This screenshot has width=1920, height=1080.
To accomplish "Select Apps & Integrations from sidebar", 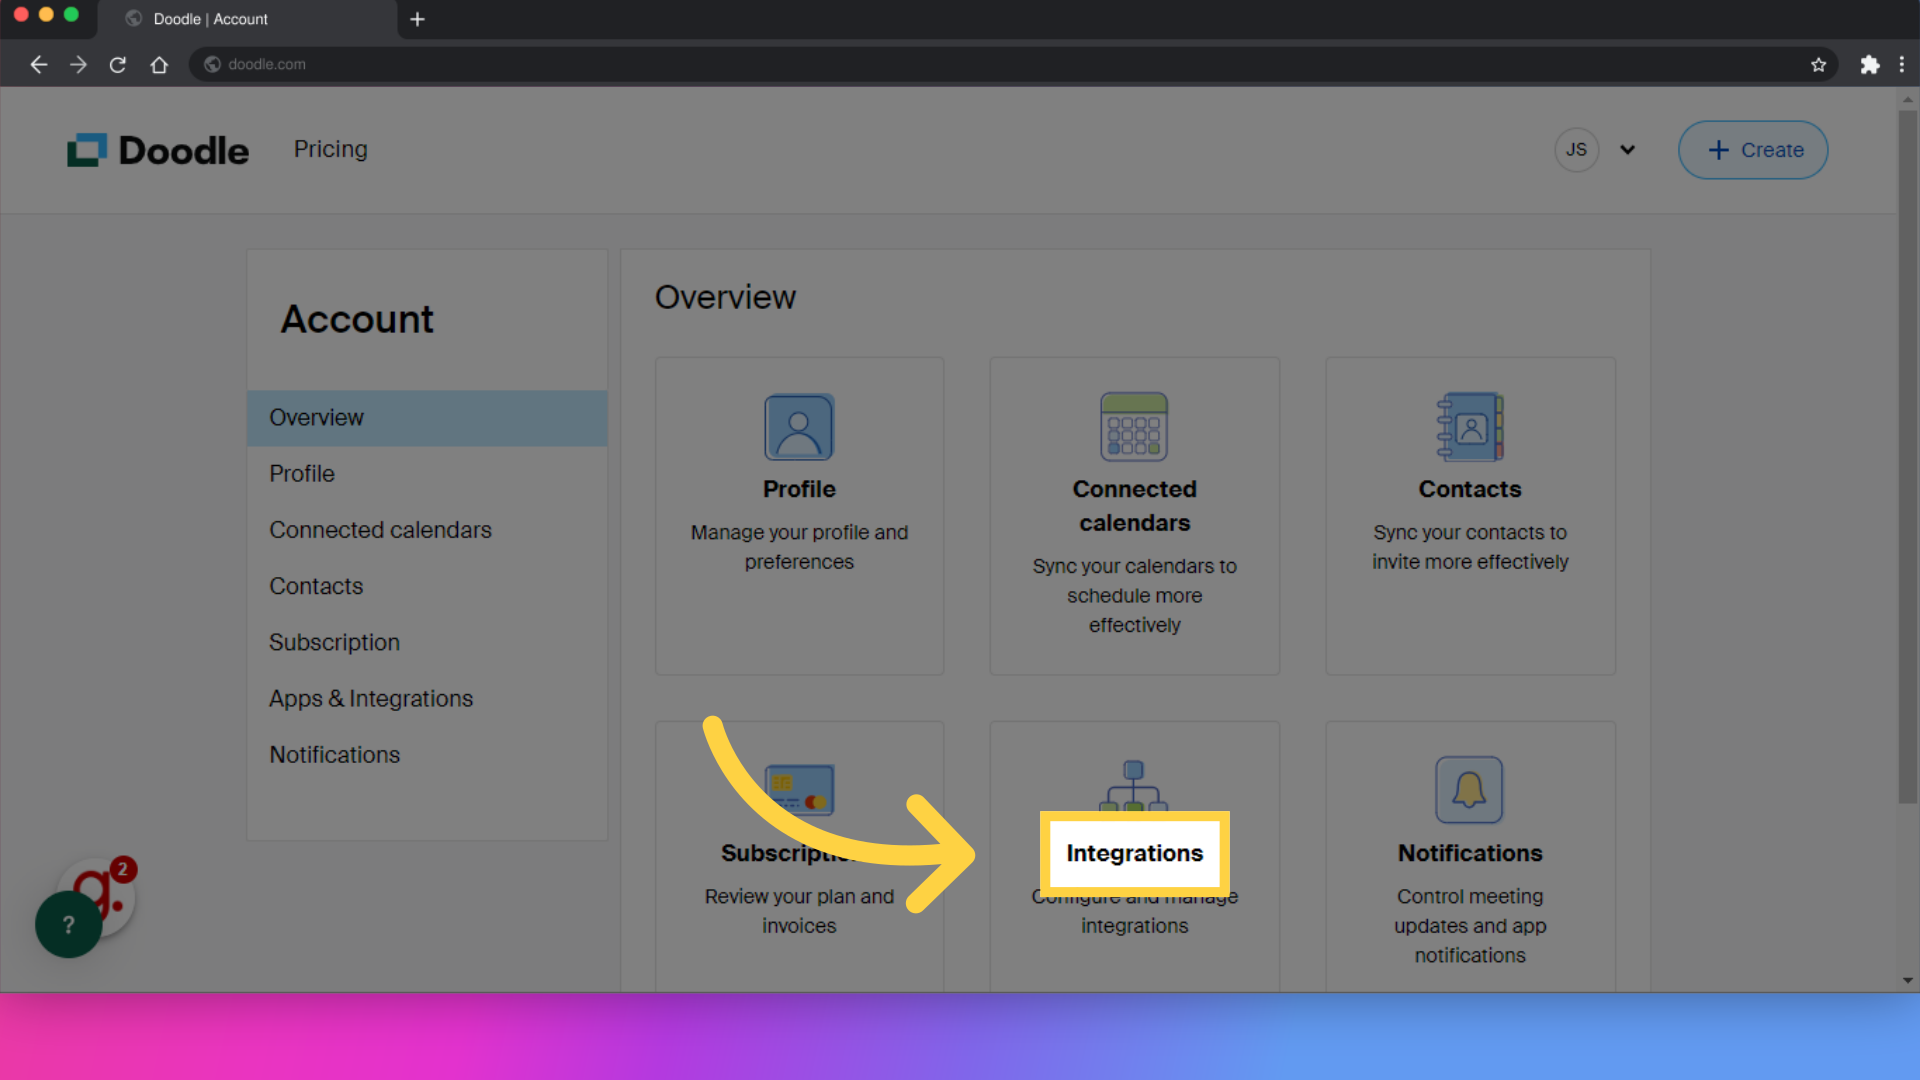I will (371, 698).
